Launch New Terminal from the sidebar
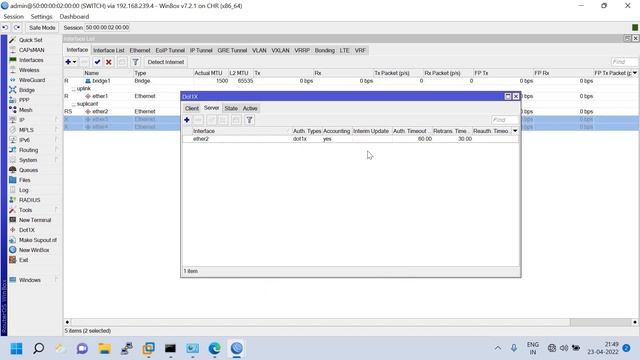Screen dimensions: 640x360 (x=35, y=220)
